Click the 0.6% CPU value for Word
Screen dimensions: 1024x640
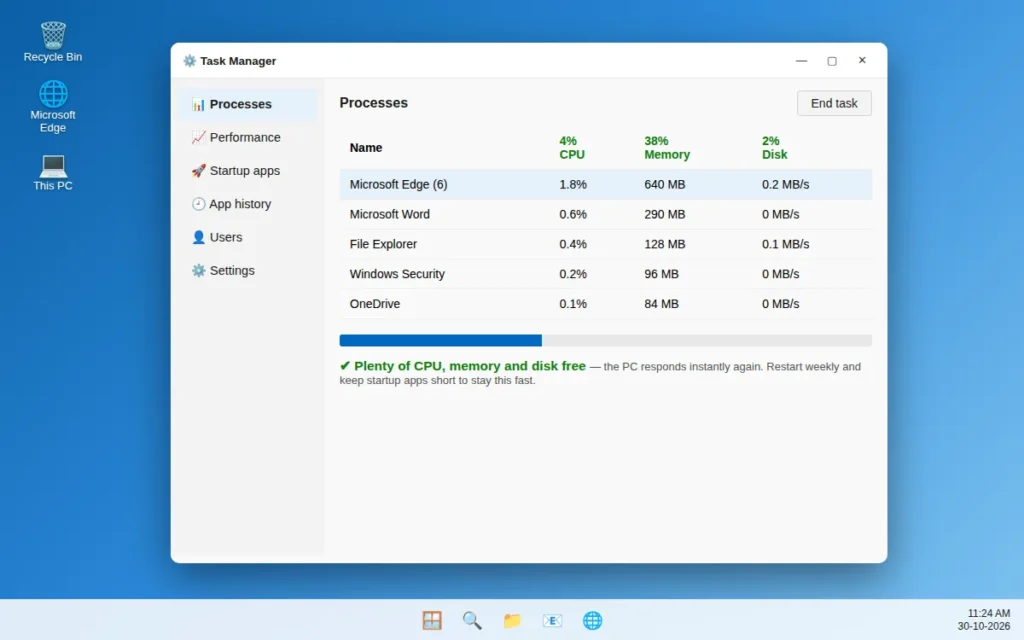pyautogui.click(x=573, y=214)
